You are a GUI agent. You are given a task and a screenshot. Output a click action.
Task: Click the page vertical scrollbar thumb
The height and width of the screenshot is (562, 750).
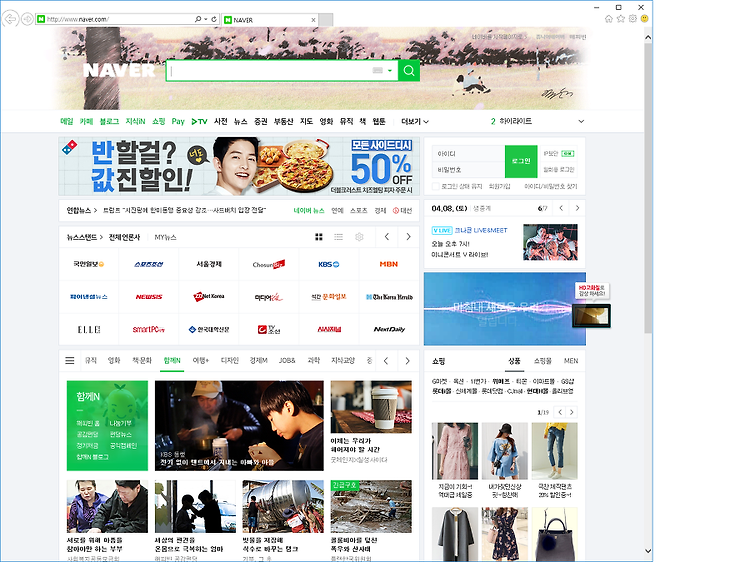click(648, 189)
